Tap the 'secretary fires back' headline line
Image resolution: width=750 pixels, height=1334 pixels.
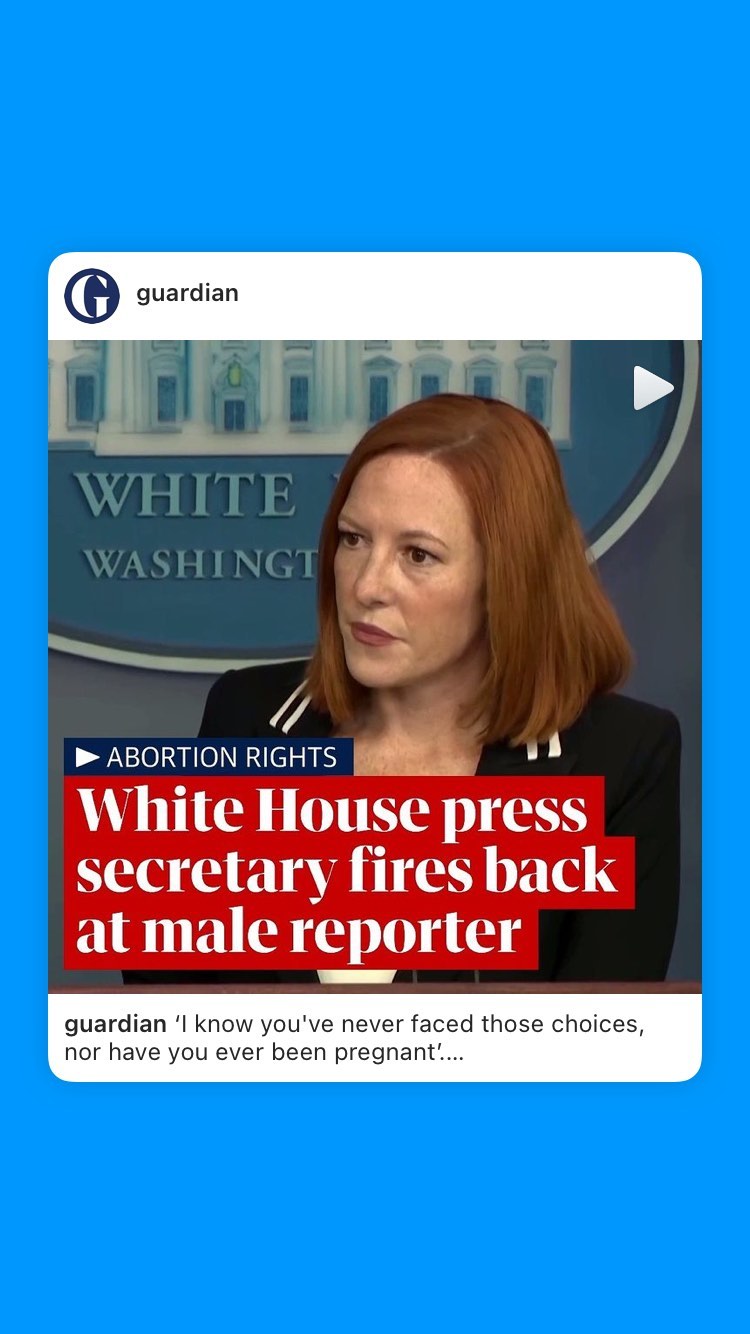[347, 869]
